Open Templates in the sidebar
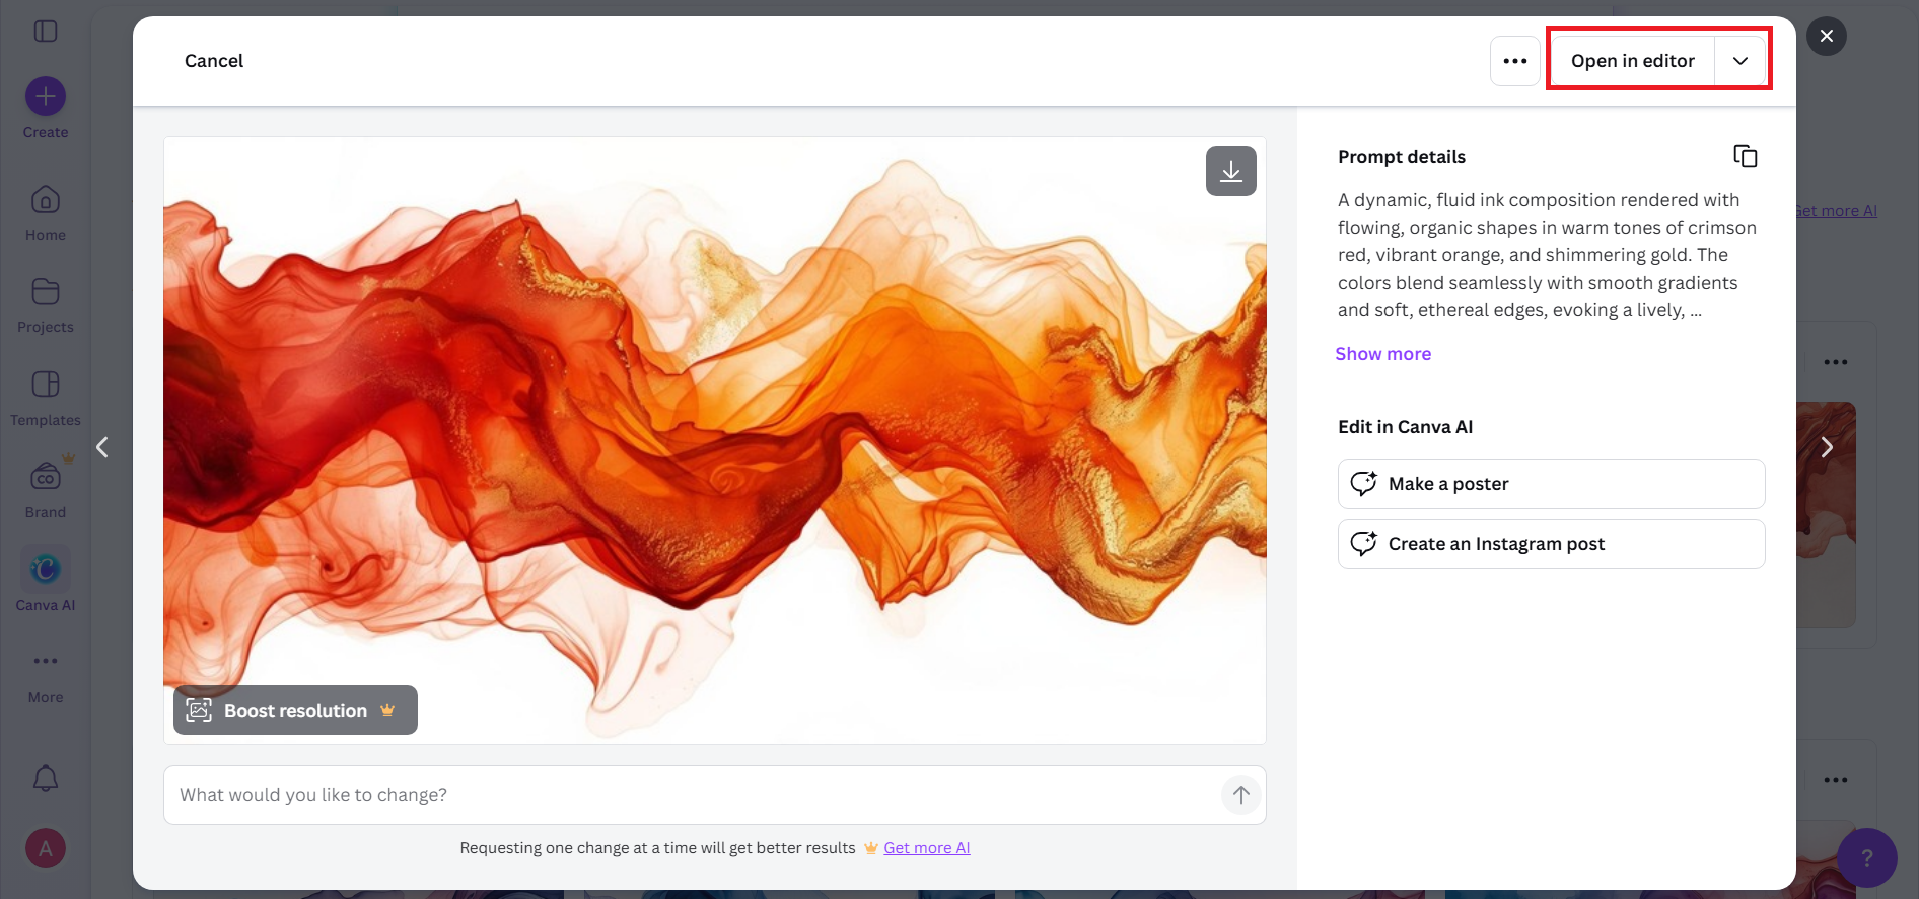The height and width of the screenshot is (899, 1919). point(45,398)
